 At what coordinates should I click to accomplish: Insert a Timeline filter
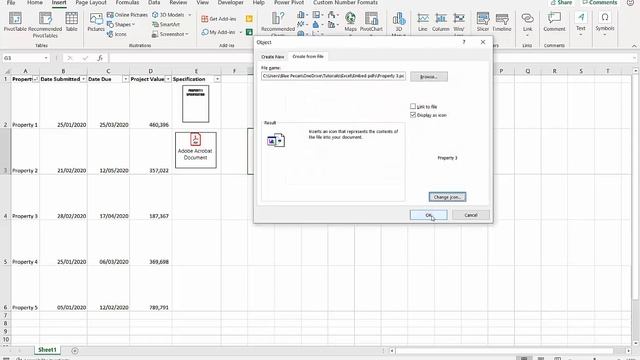pyautogui.click(x=502, y=22)
